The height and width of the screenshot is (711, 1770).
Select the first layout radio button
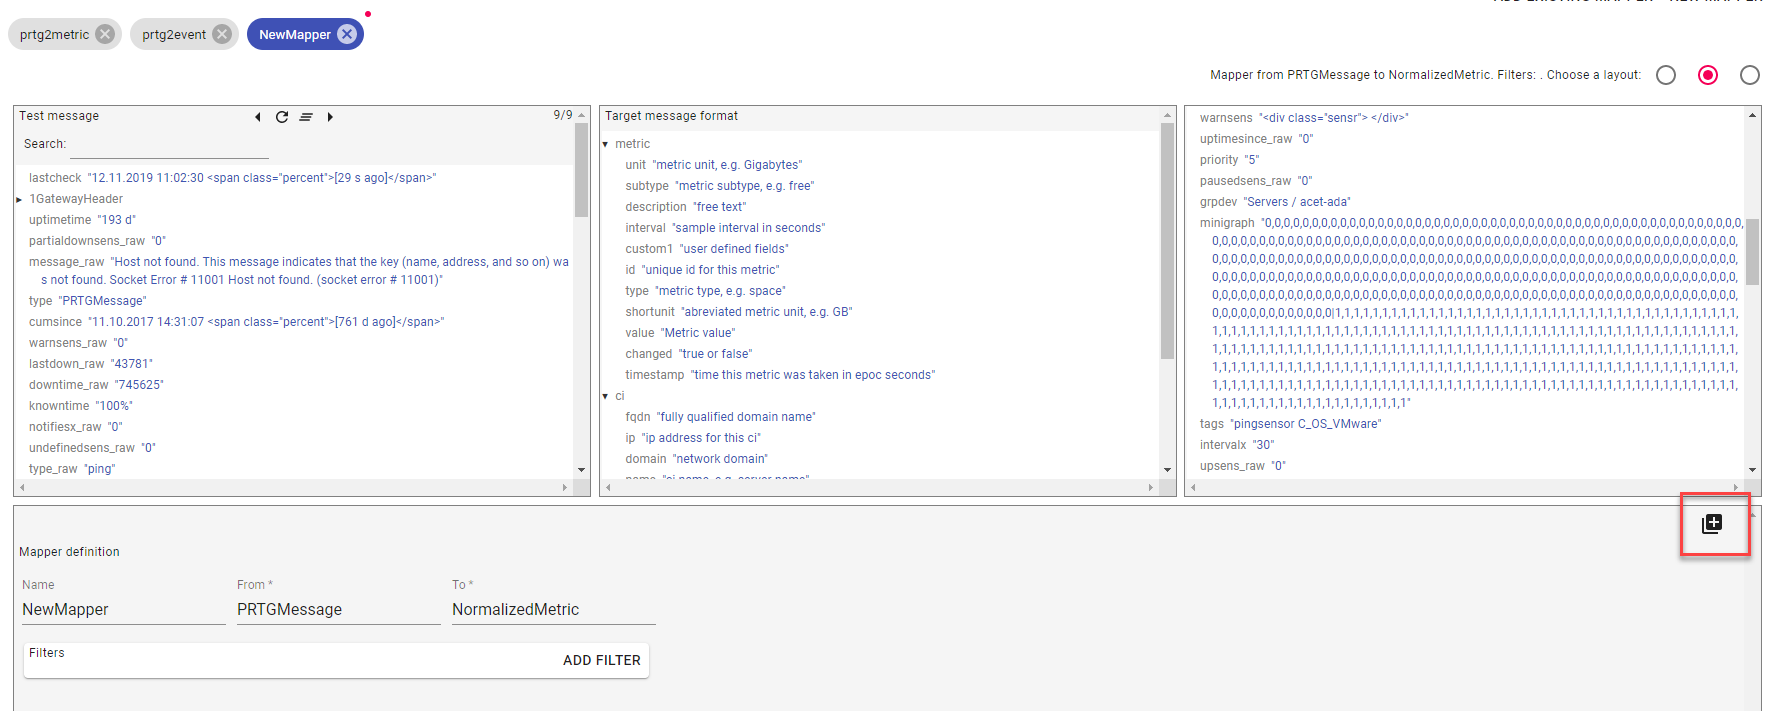(1666, 75)
